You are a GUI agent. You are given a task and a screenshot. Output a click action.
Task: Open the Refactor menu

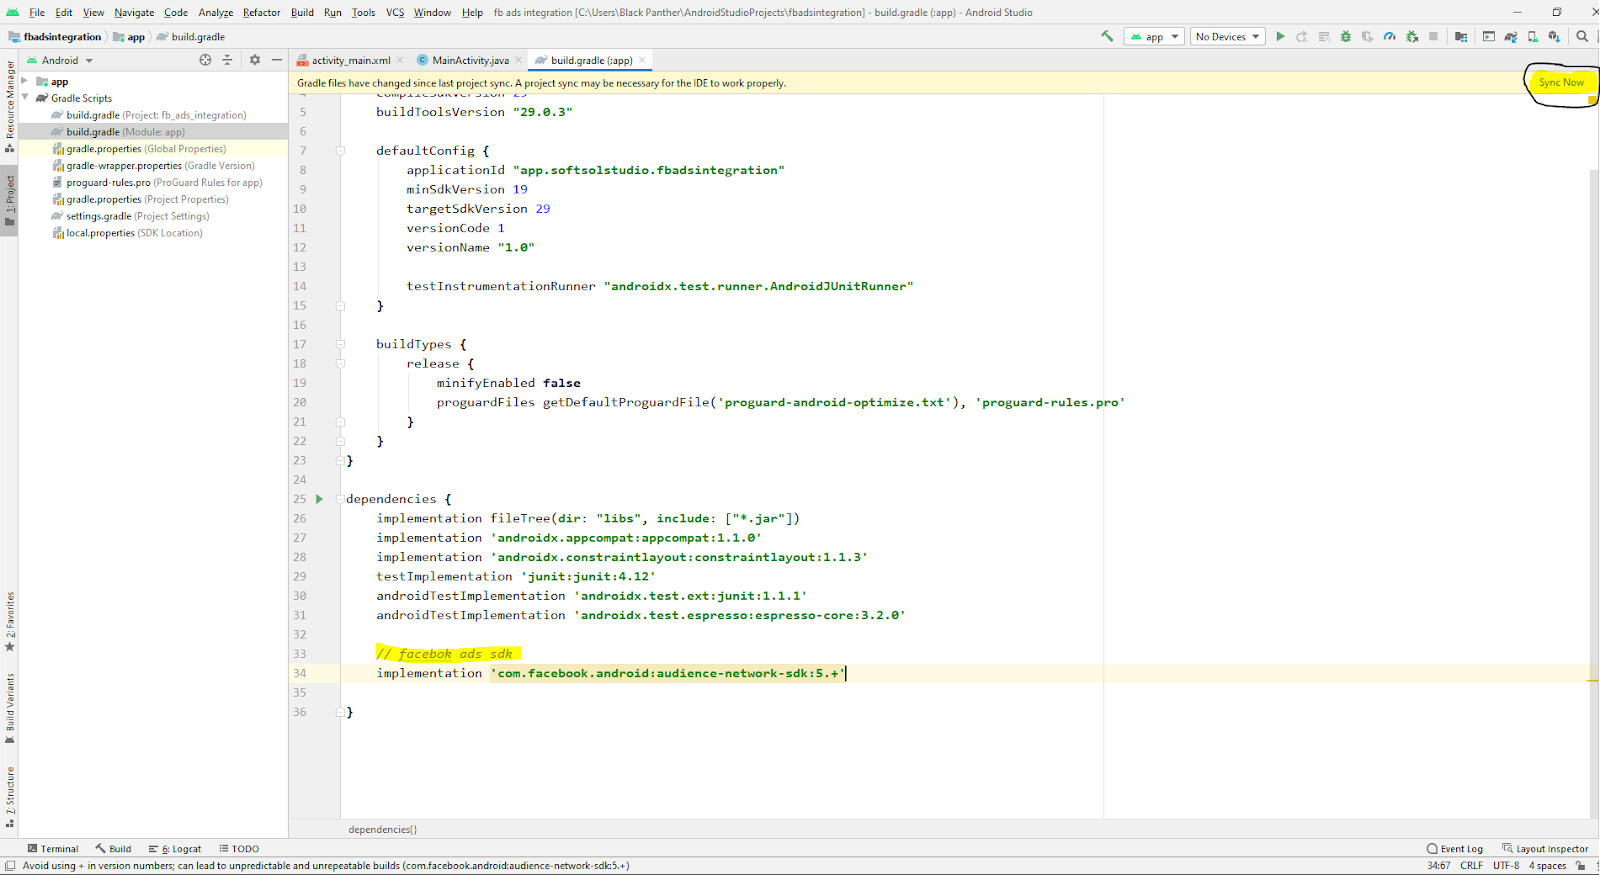[261, 12]
